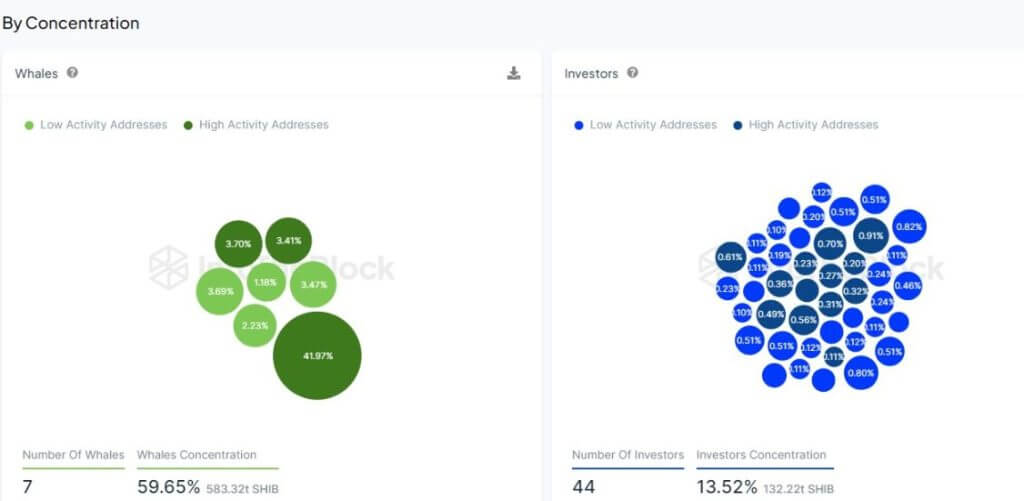Screen dimensions: 1024x501
Task: Click the 0.91% investor bubble
Action: coord(870,236)
